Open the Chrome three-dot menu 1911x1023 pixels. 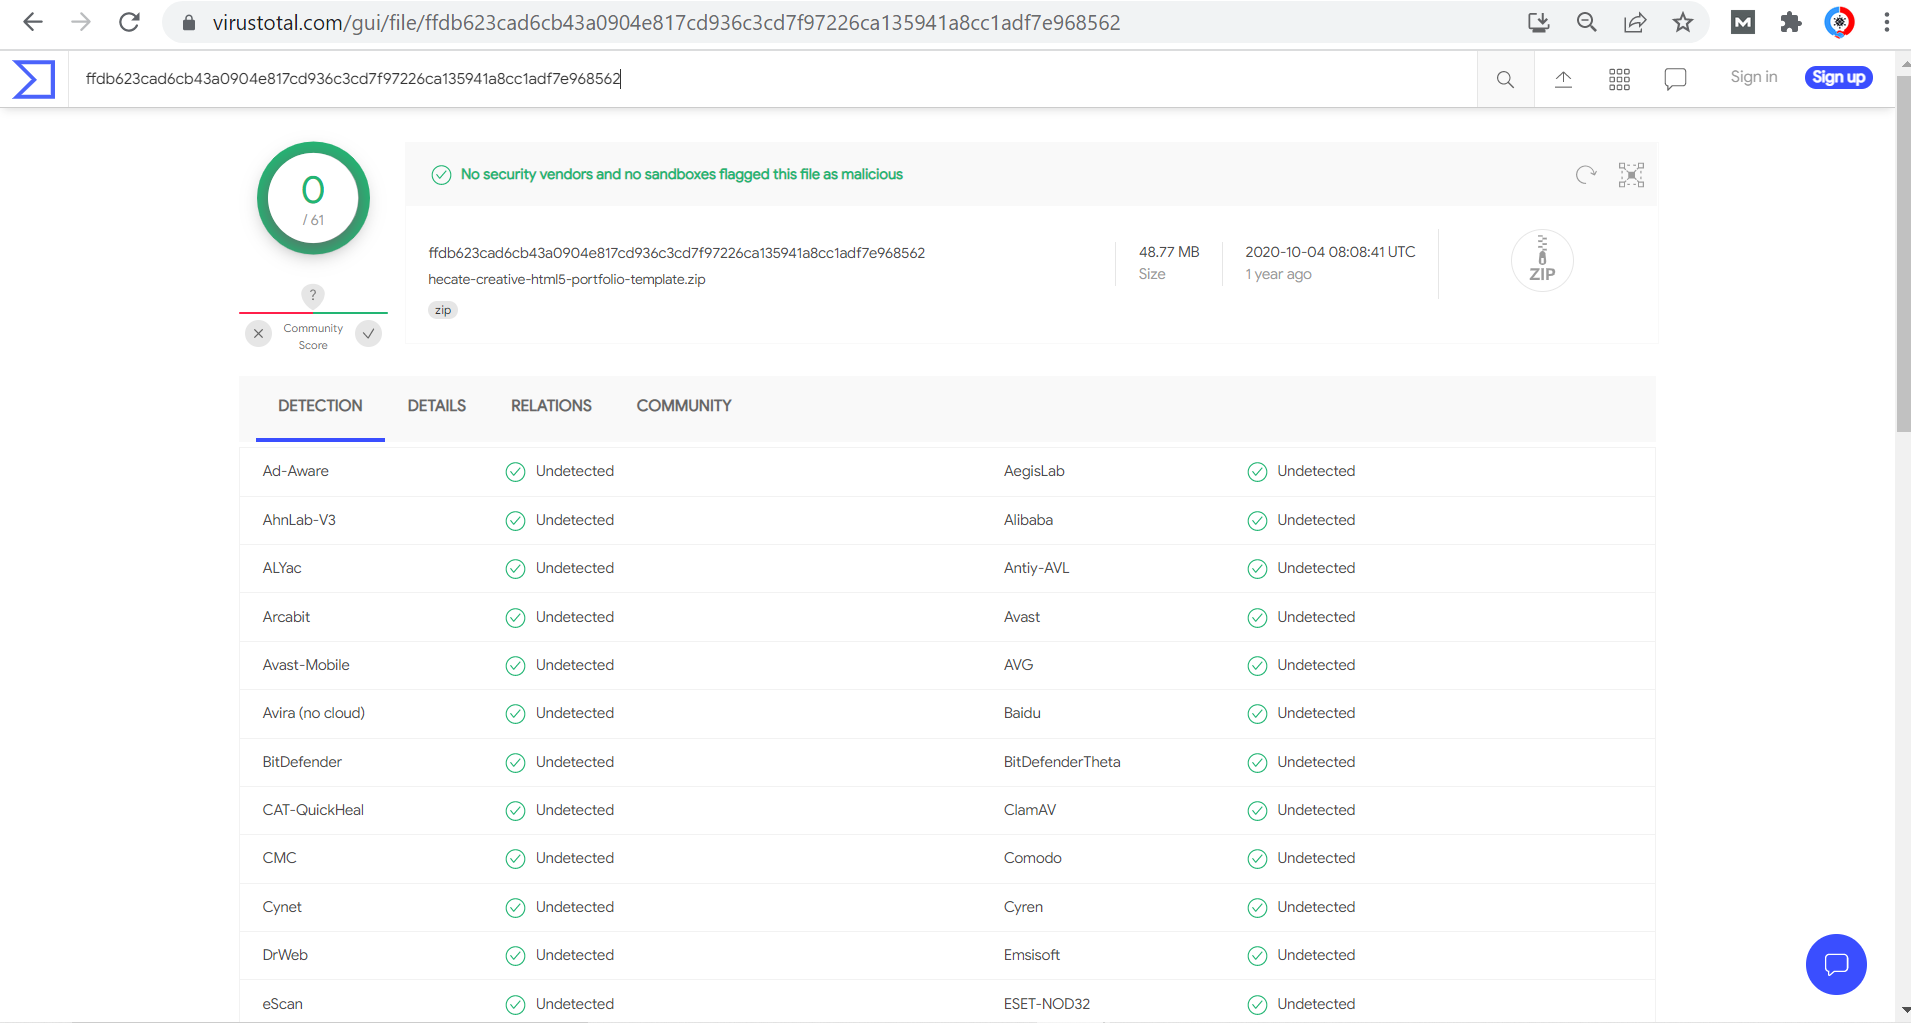tap(1887, 22)
